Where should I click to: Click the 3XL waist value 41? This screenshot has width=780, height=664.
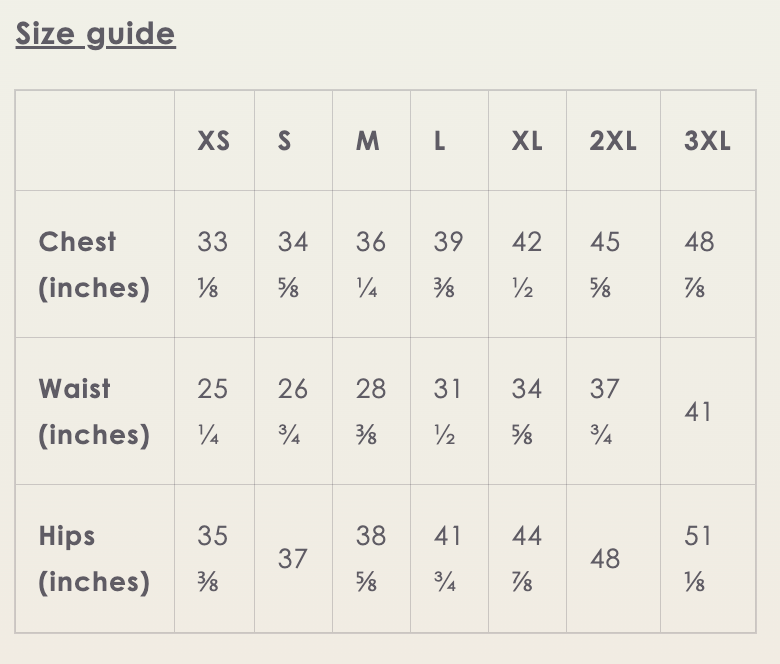tap(698, 412)
